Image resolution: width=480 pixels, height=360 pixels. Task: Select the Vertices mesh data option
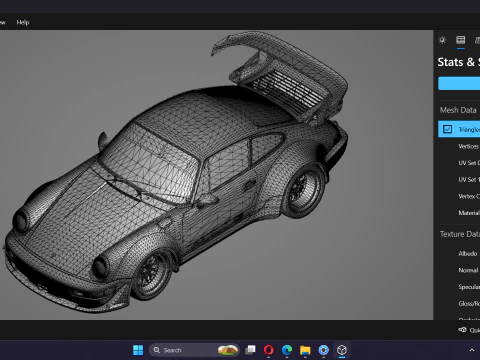(x=469, y=146)
